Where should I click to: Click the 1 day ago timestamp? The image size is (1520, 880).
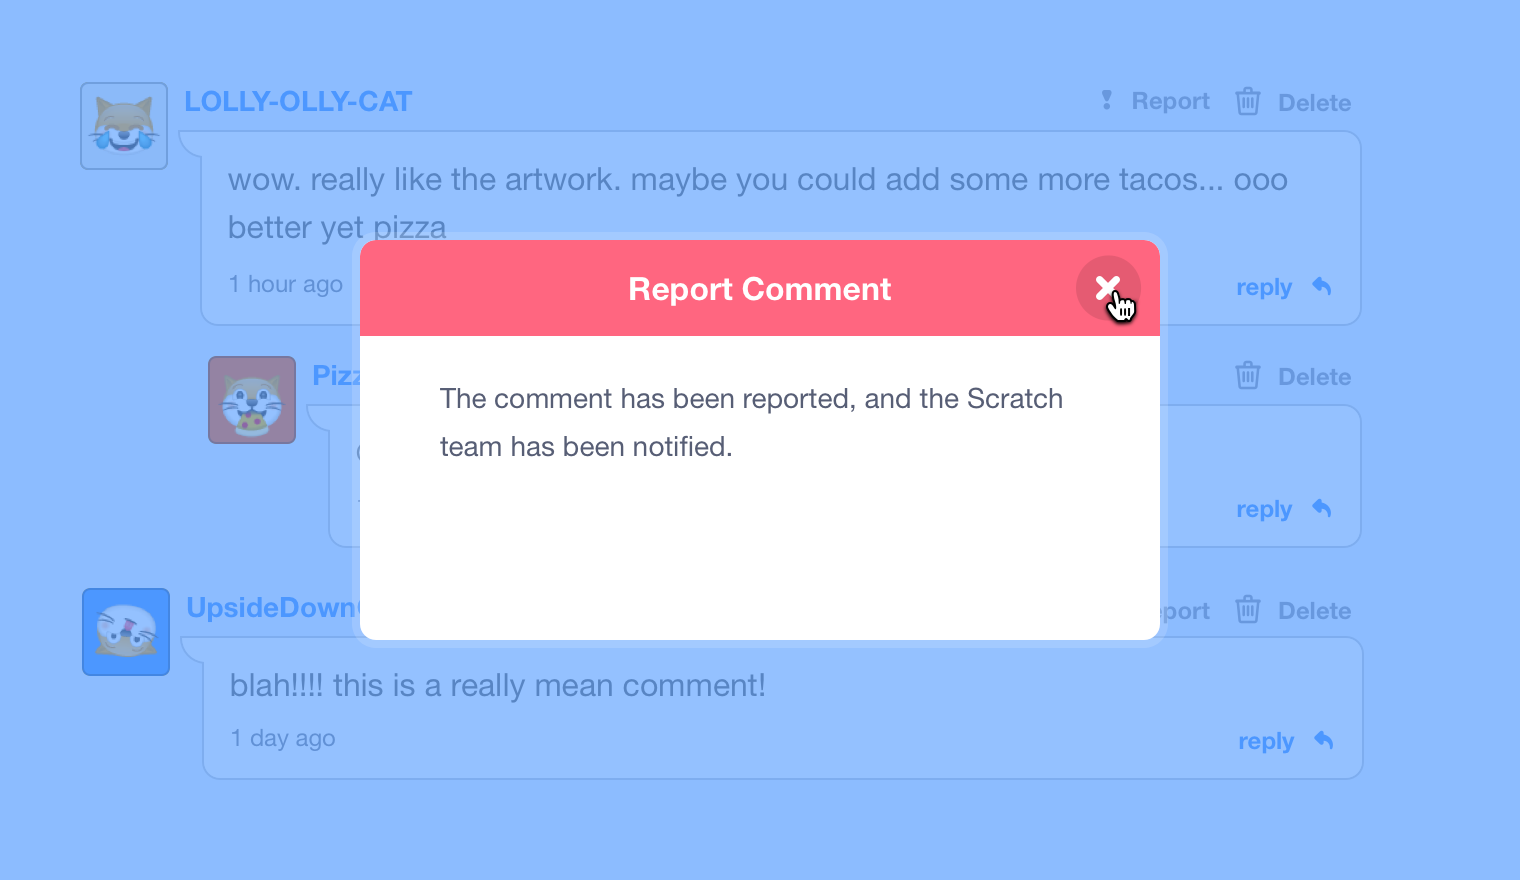pyautogui.click(x=282, y=738)
